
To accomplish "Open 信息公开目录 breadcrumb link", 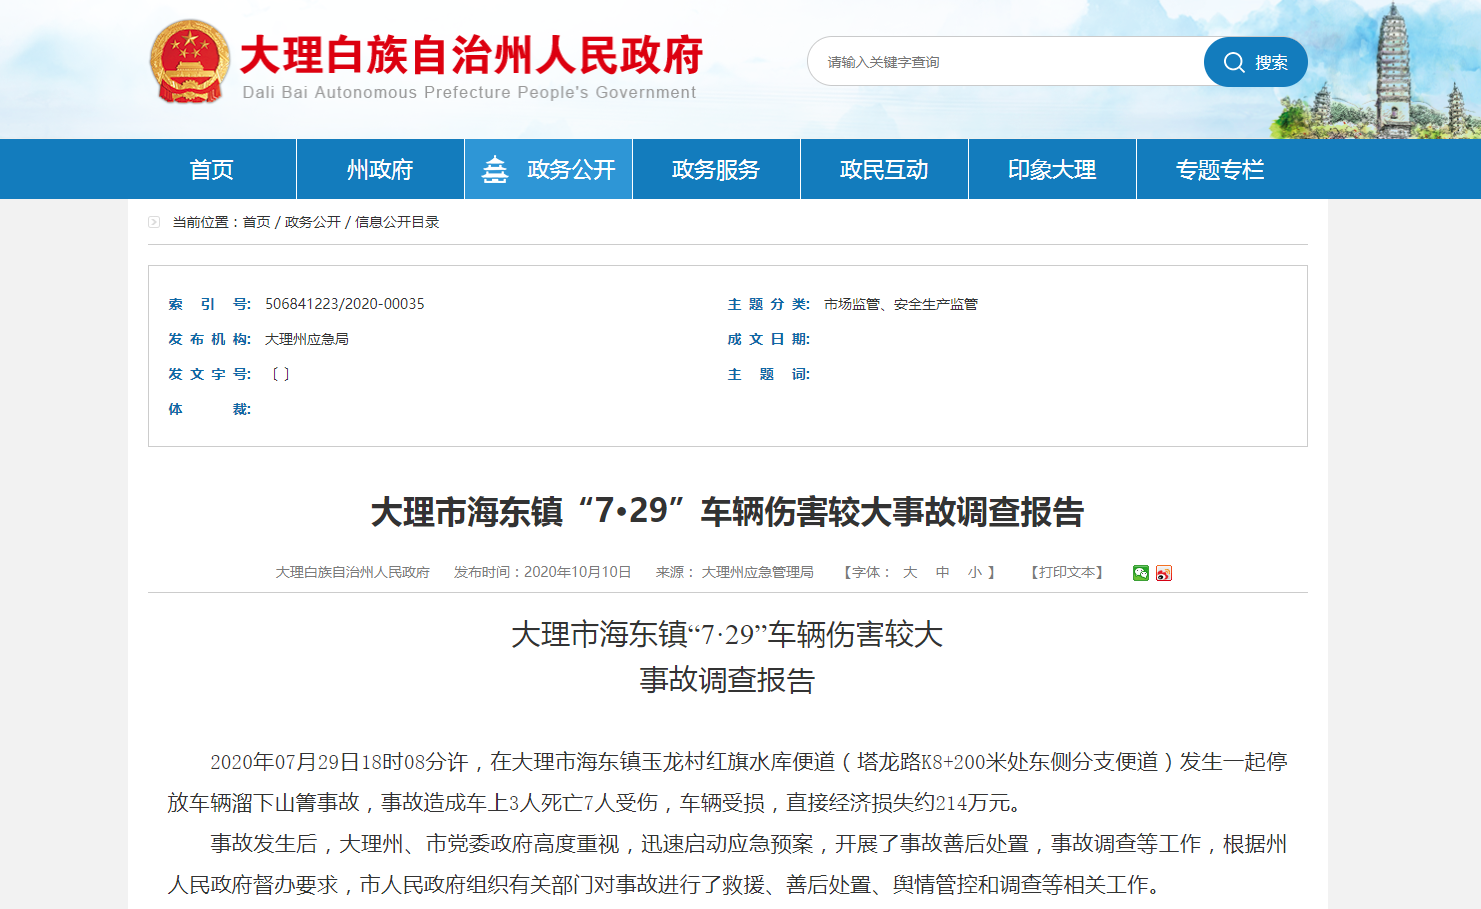I will click(397, 222).
